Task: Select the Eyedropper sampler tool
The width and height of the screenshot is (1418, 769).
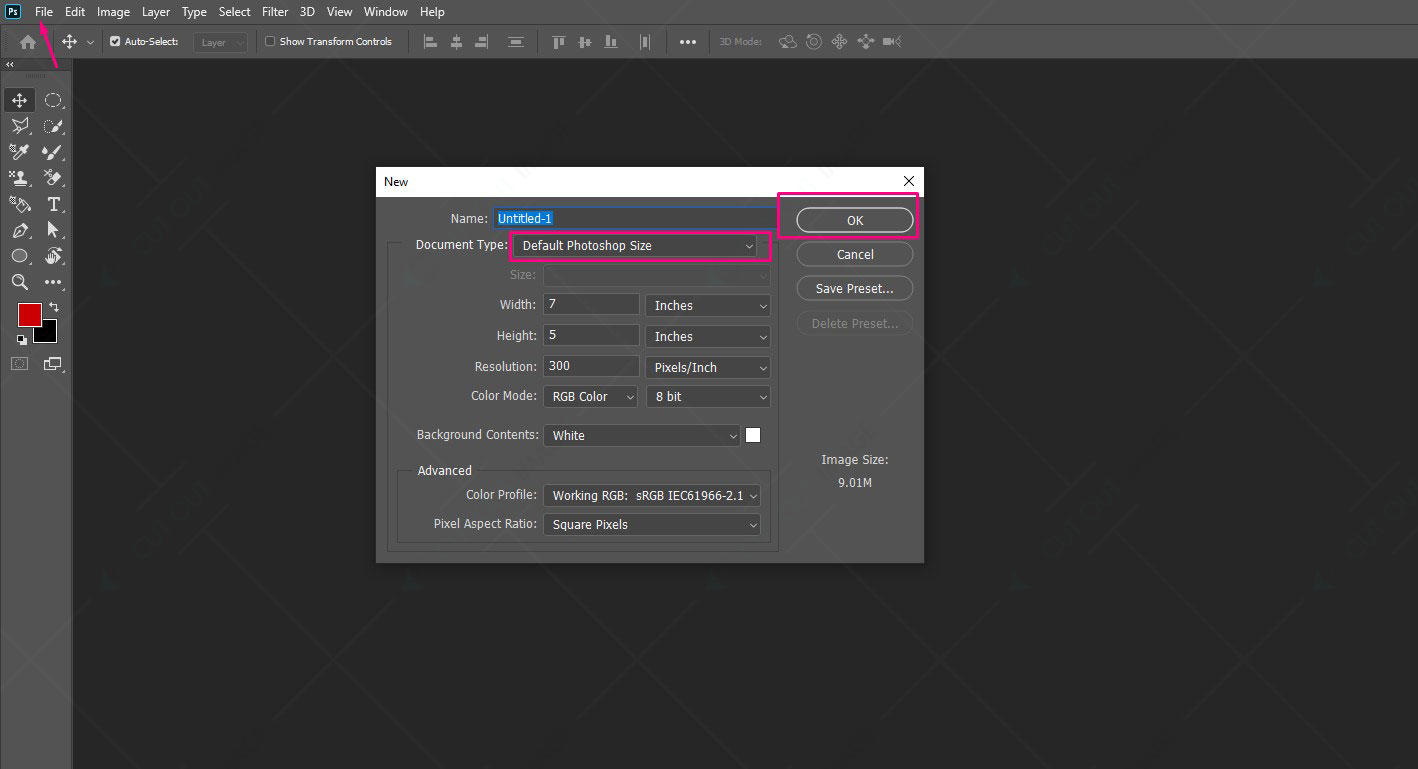Action: coord(19,152)
